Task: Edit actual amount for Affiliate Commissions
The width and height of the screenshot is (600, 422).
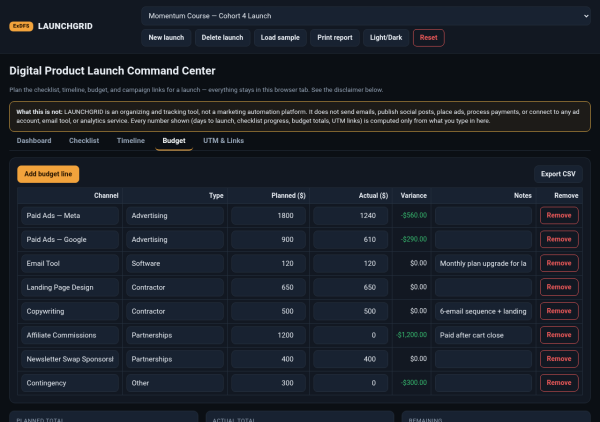Action: tap(351, 335)
